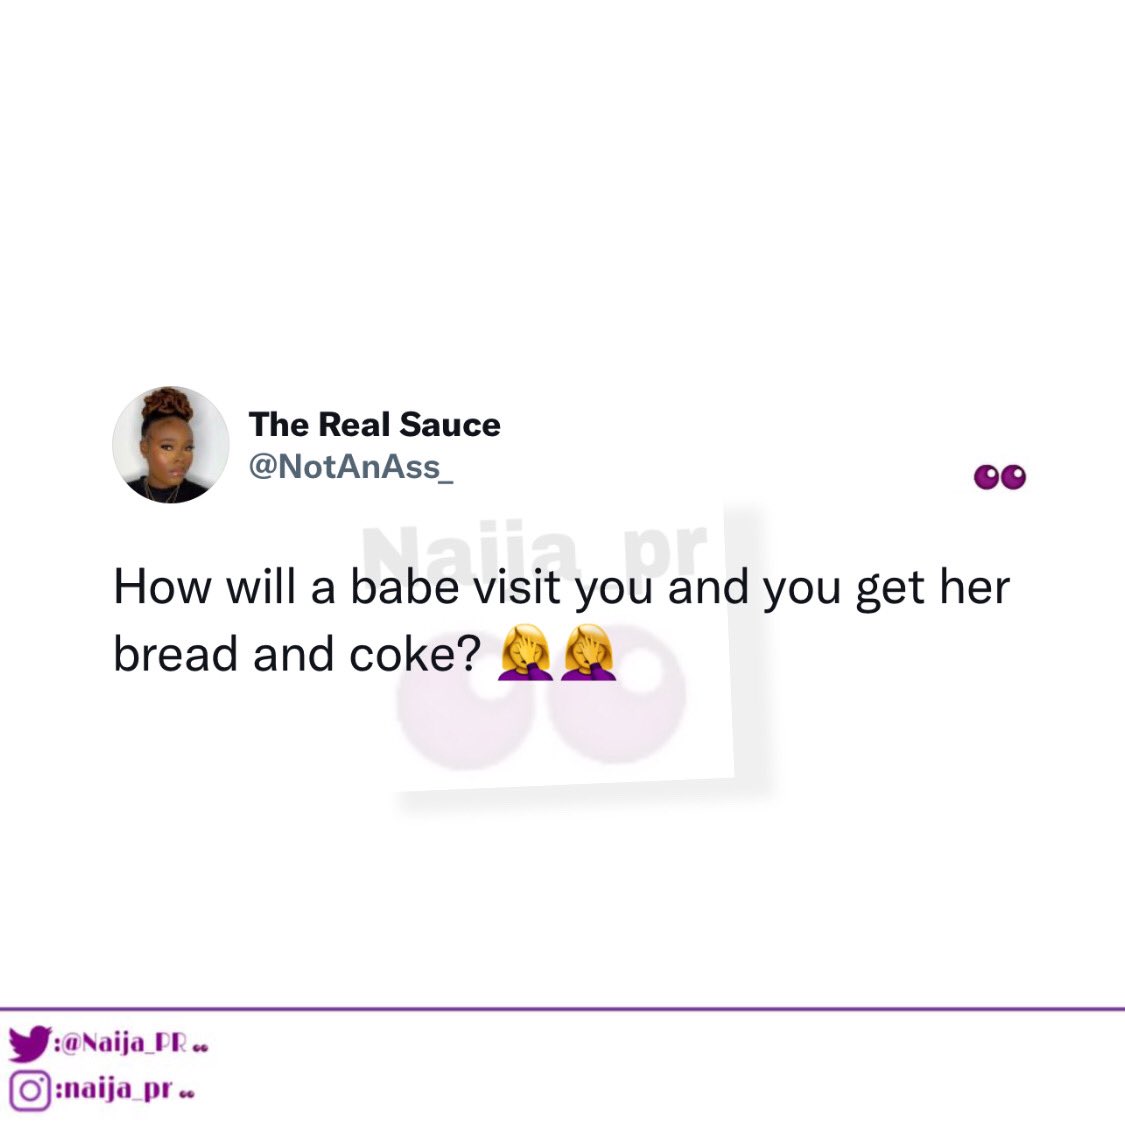Viewport: 1125px width, 1125px height.
Task: Click tiny eyes icon after @Naija_PR
Action: (200, 1048)
